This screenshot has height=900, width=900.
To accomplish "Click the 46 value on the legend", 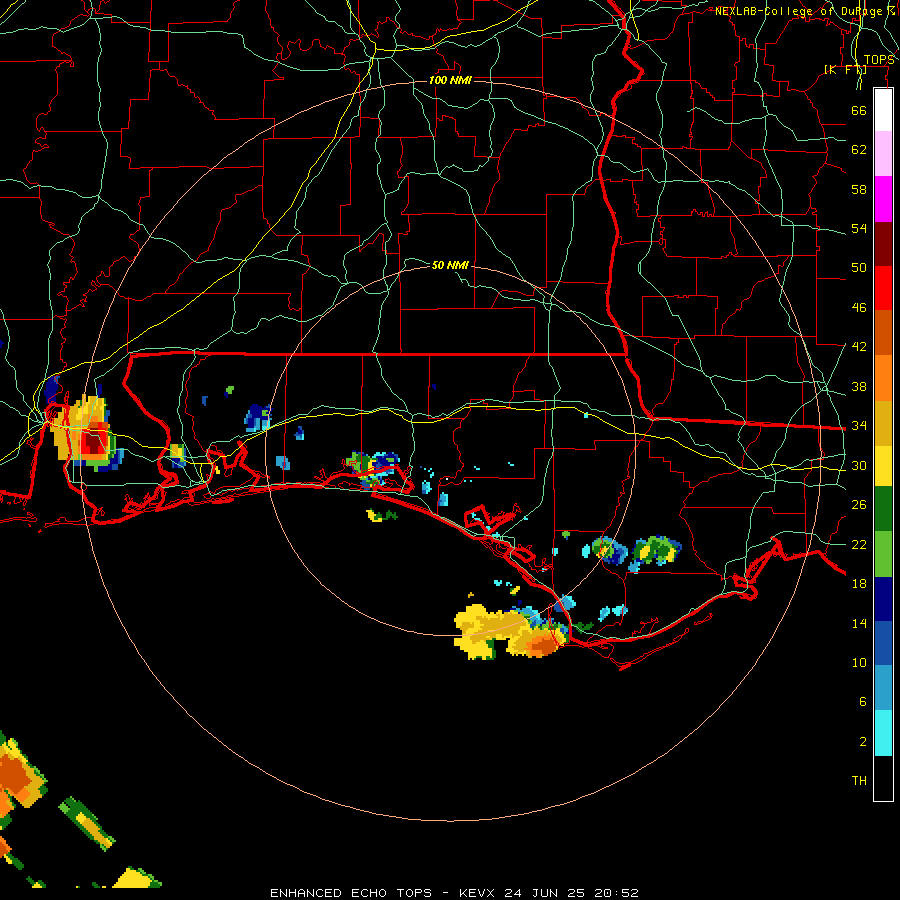I will pyautogui.click(x=859, y=308).
